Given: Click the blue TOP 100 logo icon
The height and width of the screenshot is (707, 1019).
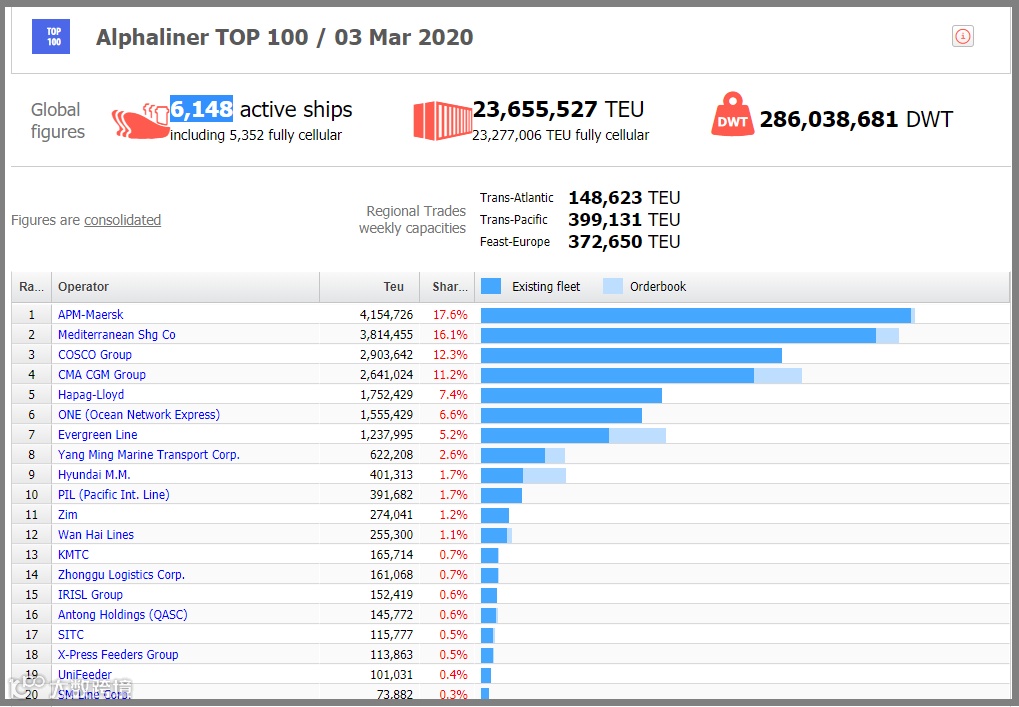Looking at the screenshot, I should click(x=51, y=36).
